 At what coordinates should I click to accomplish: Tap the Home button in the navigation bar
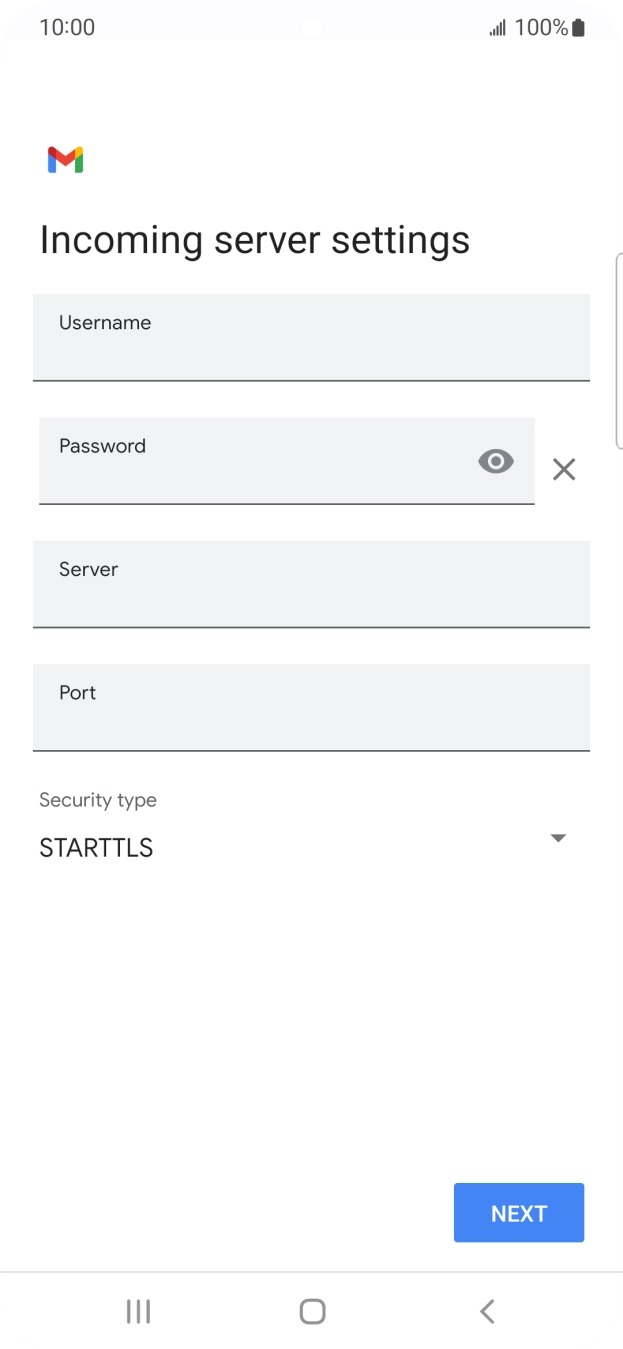click(x=311, y=1311)
